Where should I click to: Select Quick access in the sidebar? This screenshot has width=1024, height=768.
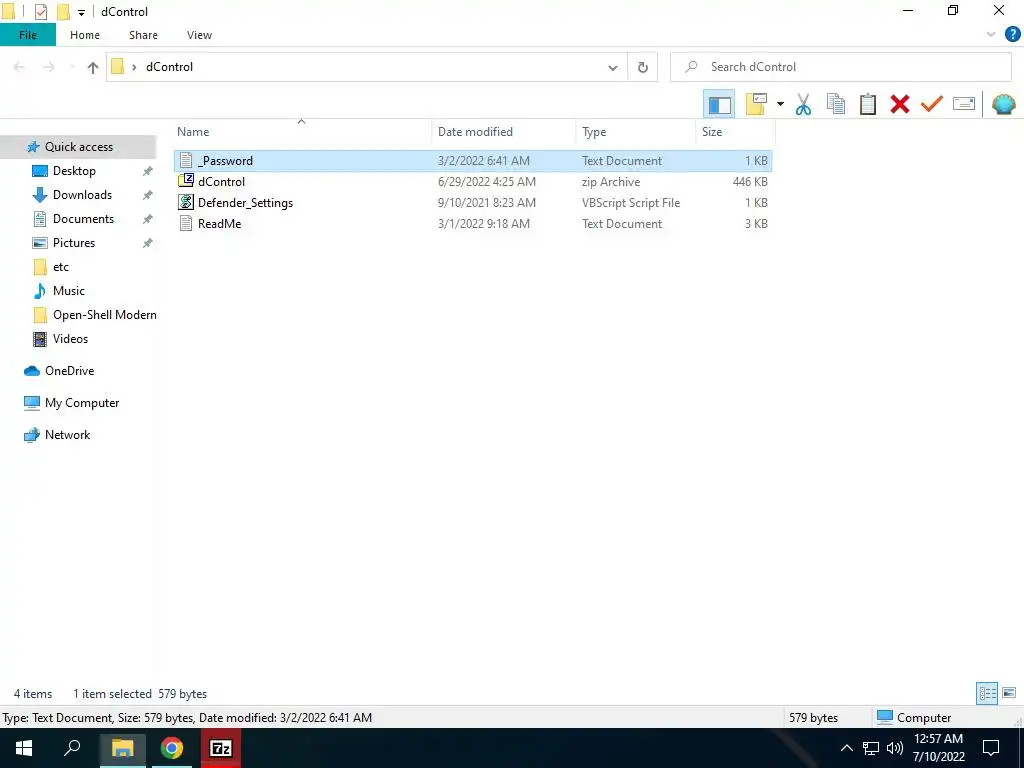(x=78, y=147)
